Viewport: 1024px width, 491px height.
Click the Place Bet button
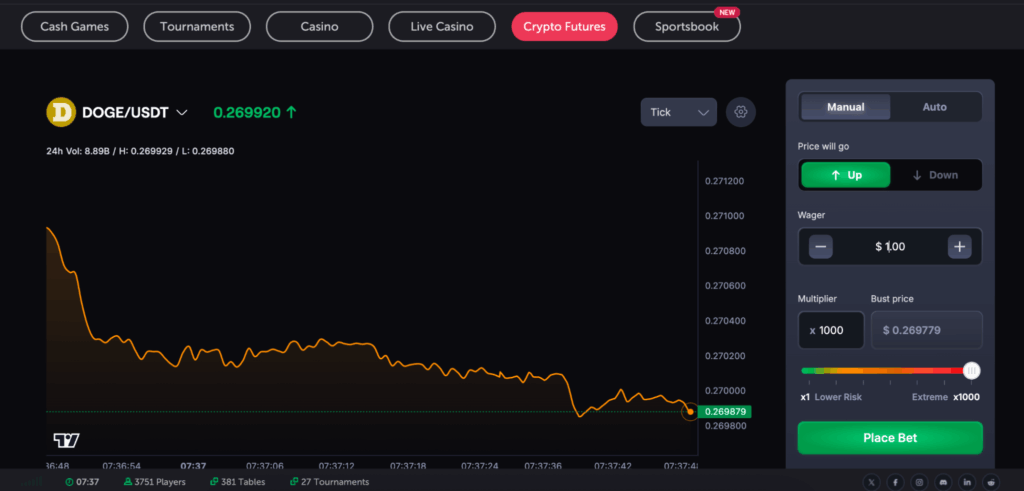[x=890, y=437]
